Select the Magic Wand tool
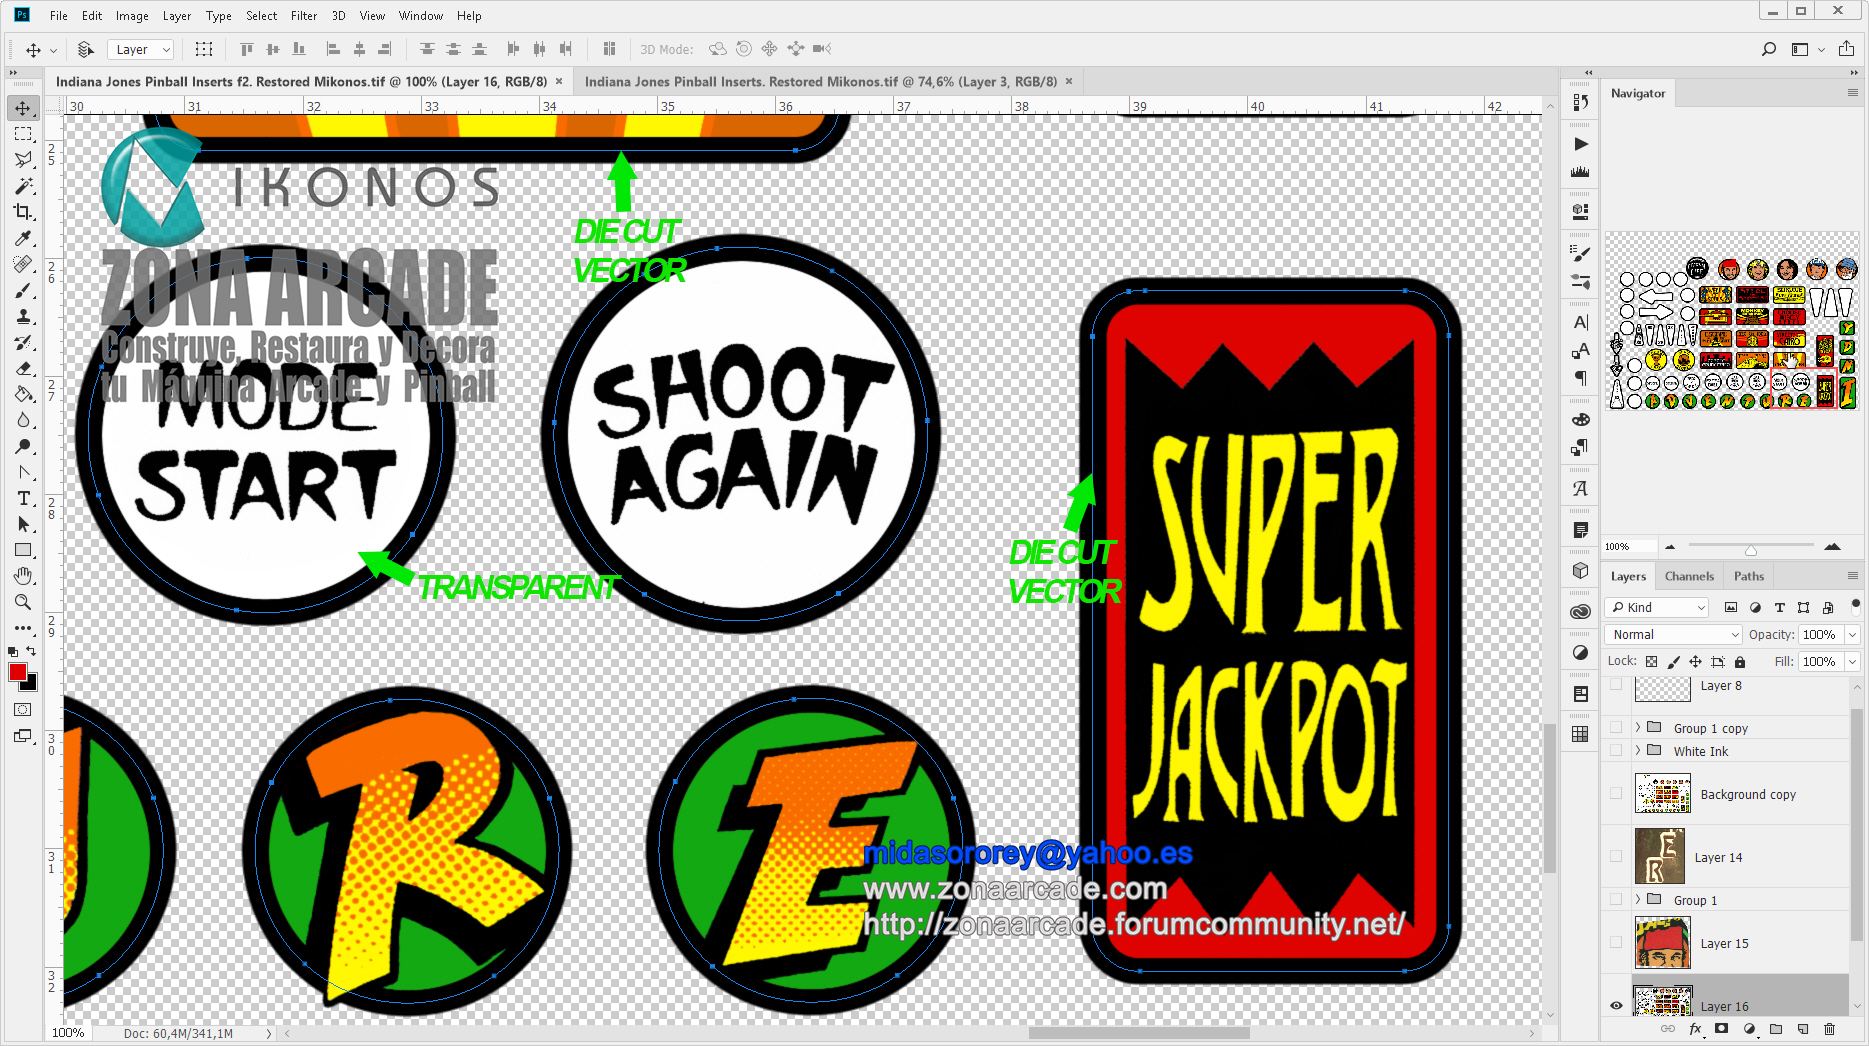The height and width of the screenshot is (1046, 1869). point(23,186)
